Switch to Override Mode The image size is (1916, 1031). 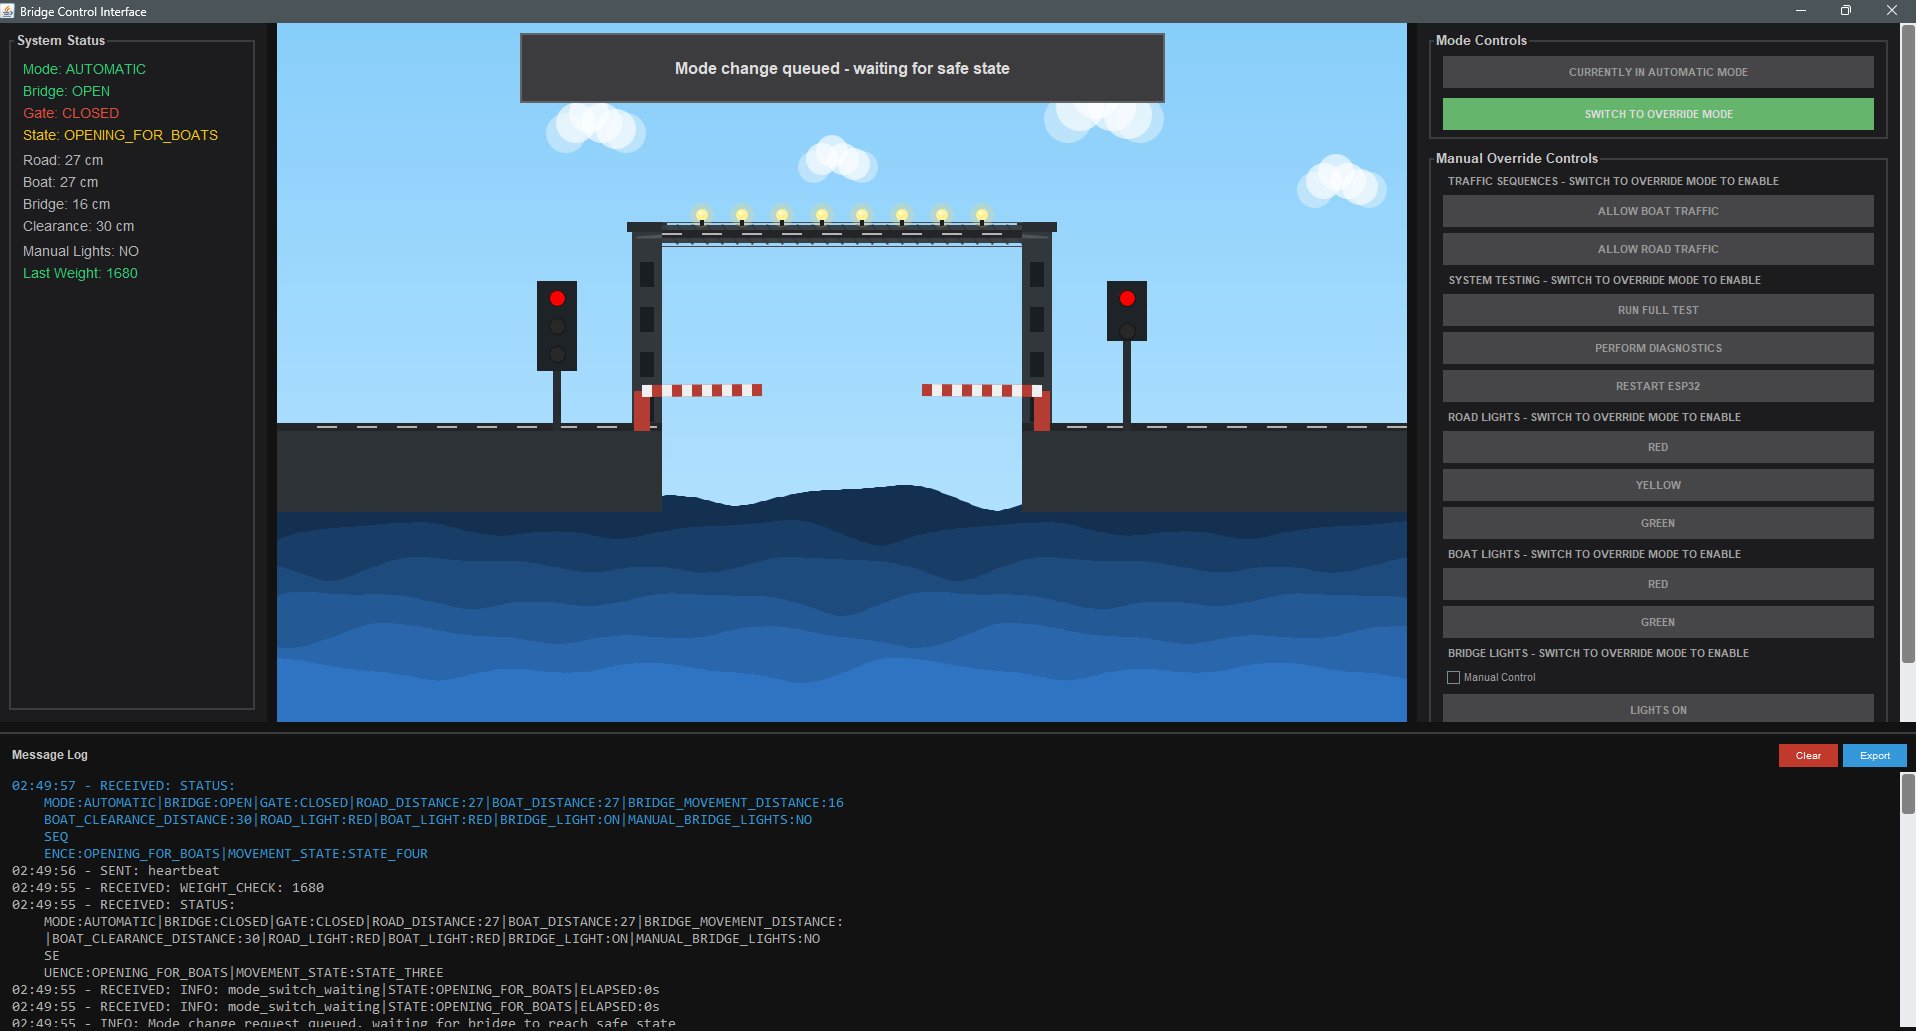[1657, 113]
